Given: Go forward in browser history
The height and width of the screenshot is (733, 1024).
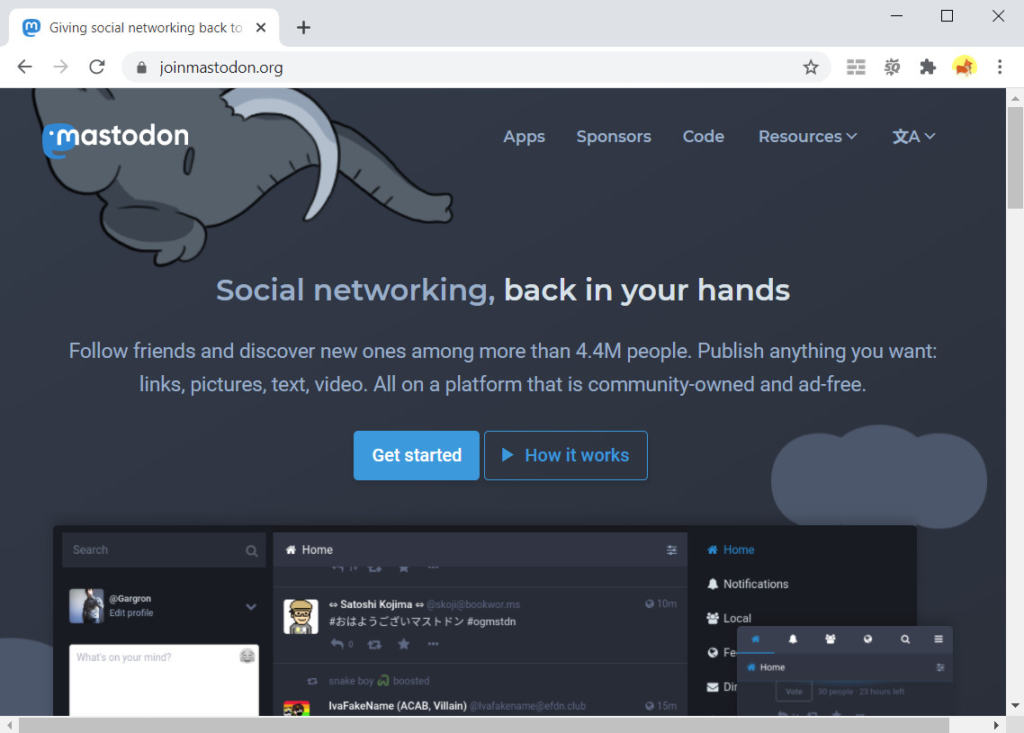Looking at the screenshot, I should coord(60,67).
